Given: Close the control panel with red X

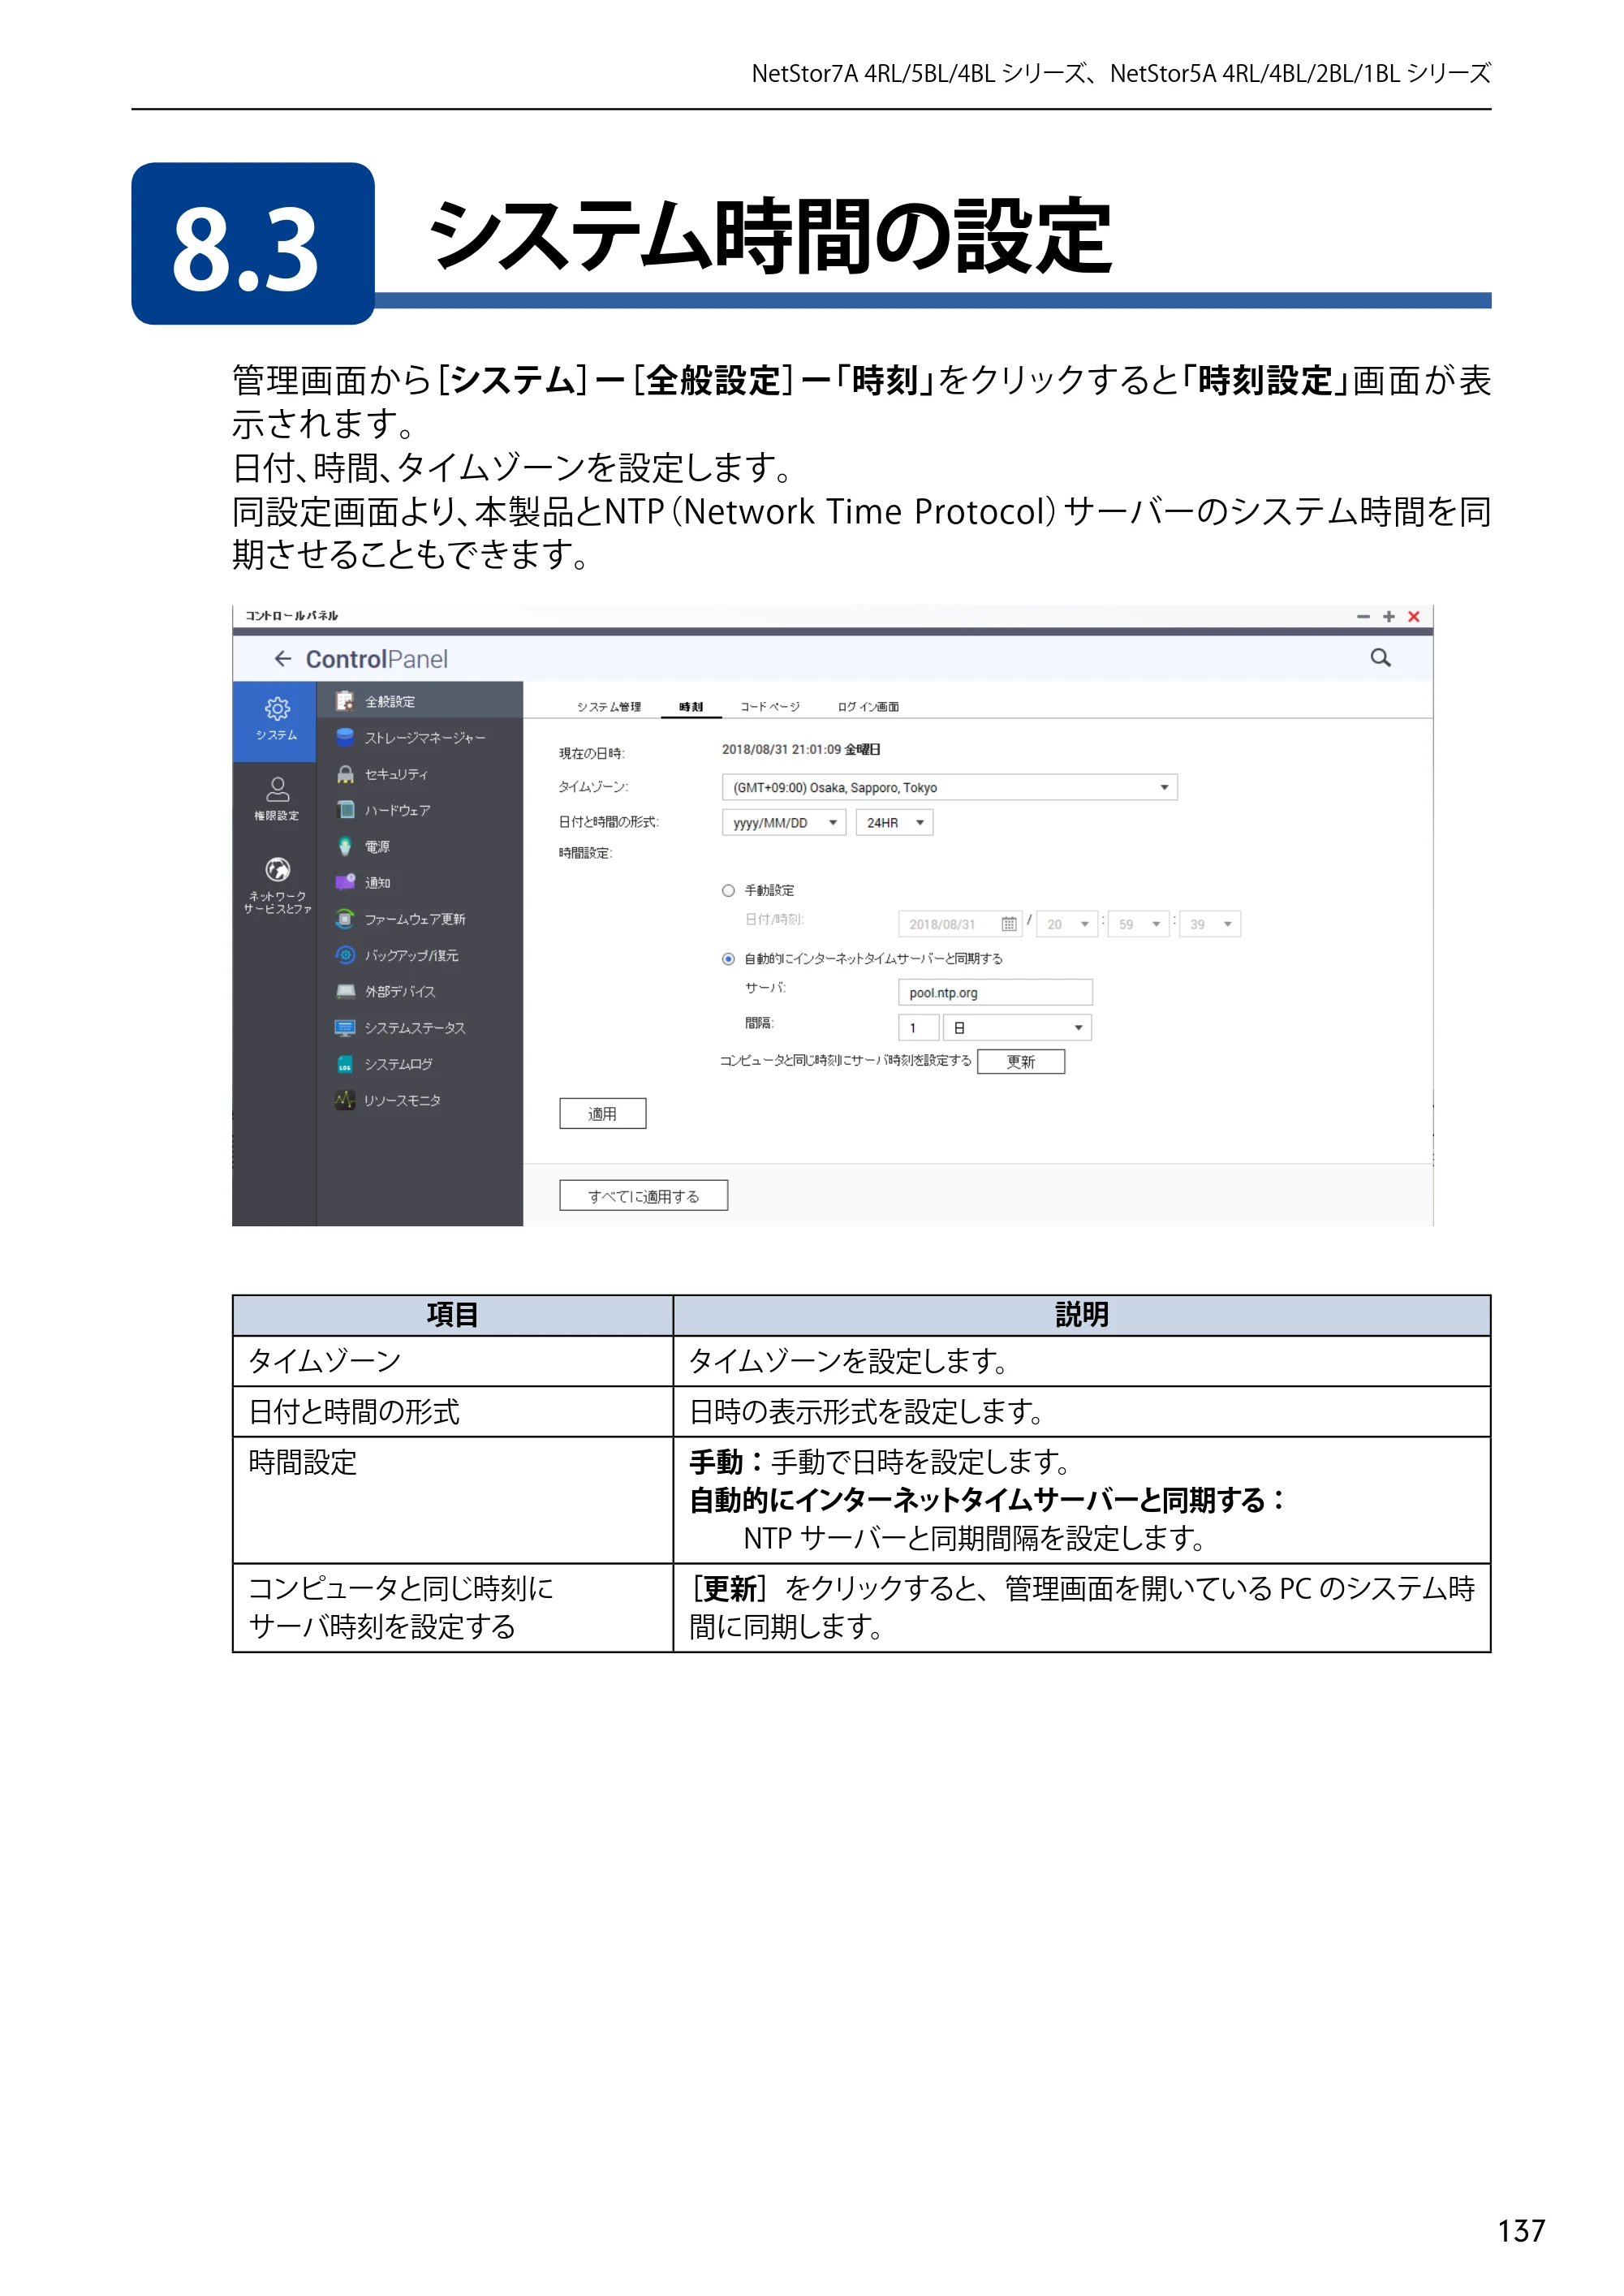Looking at the screenshot, I should pyautogui.click(x=1414, y=616).
